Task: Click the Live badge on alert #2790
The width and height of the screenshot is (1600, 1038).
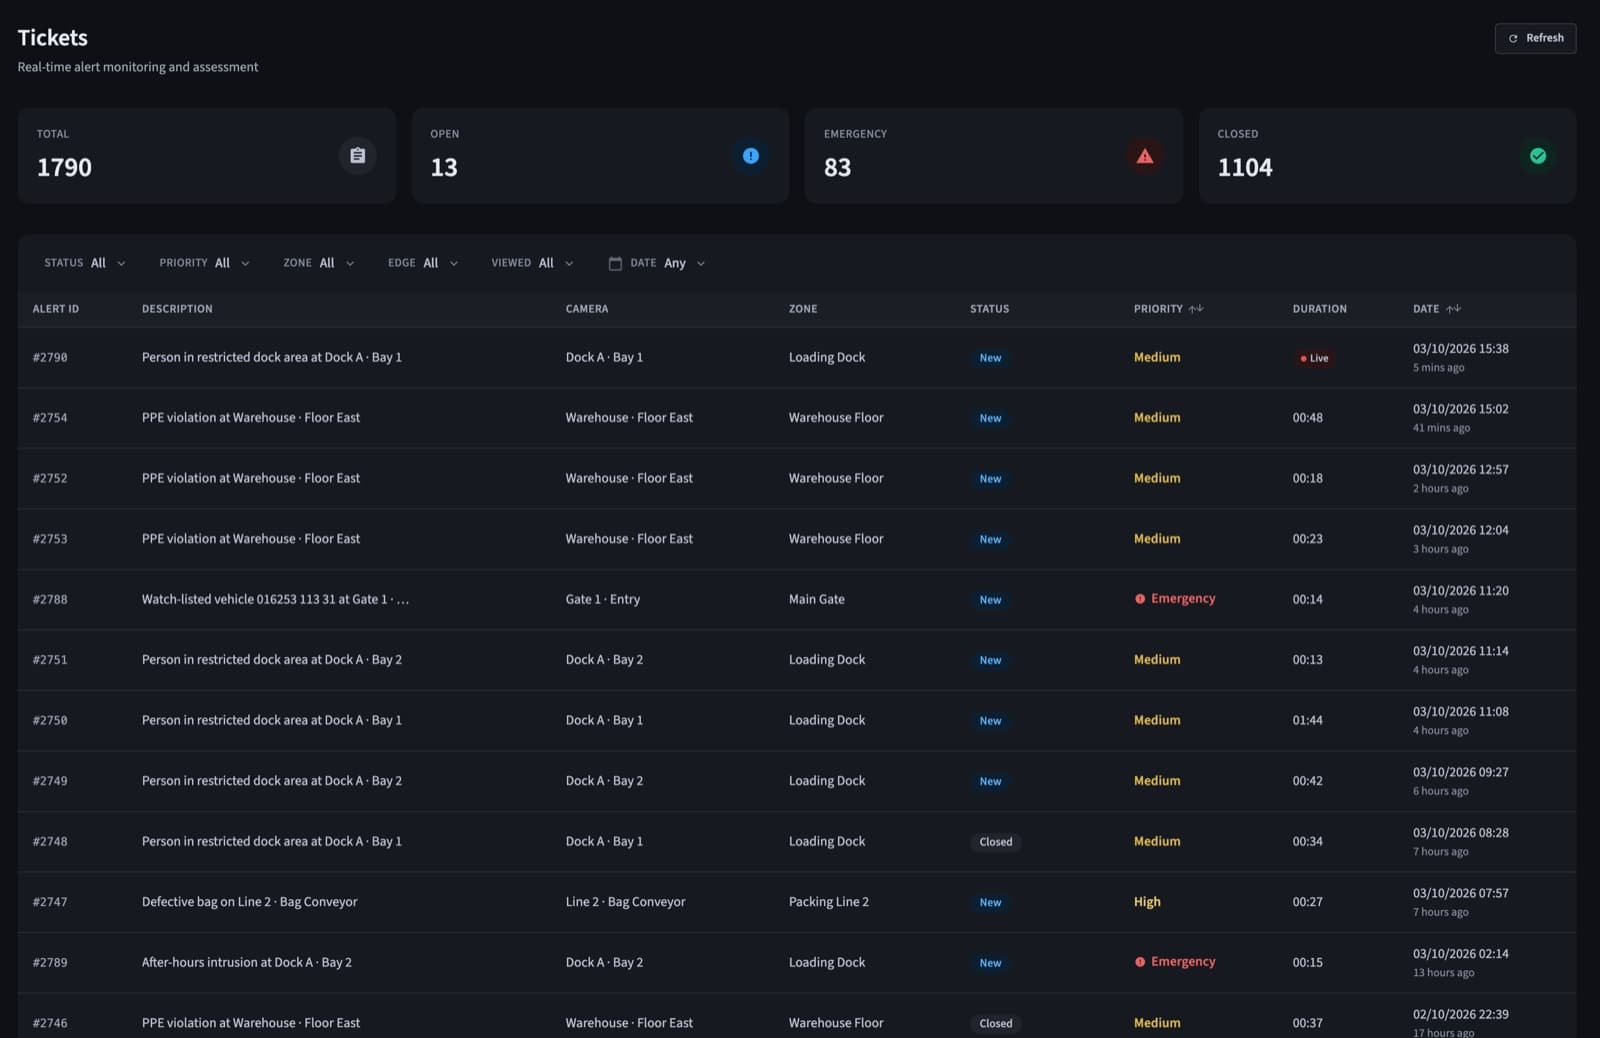Action: point(1314,358)
